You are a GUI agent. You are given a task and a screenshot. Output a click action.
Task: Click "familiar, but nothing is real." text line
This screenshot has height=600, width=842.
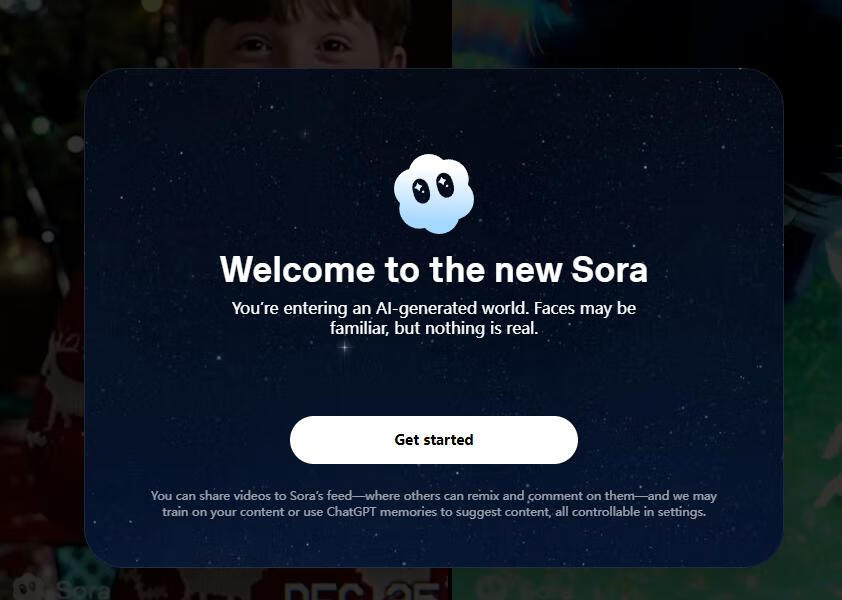point(434,328)
